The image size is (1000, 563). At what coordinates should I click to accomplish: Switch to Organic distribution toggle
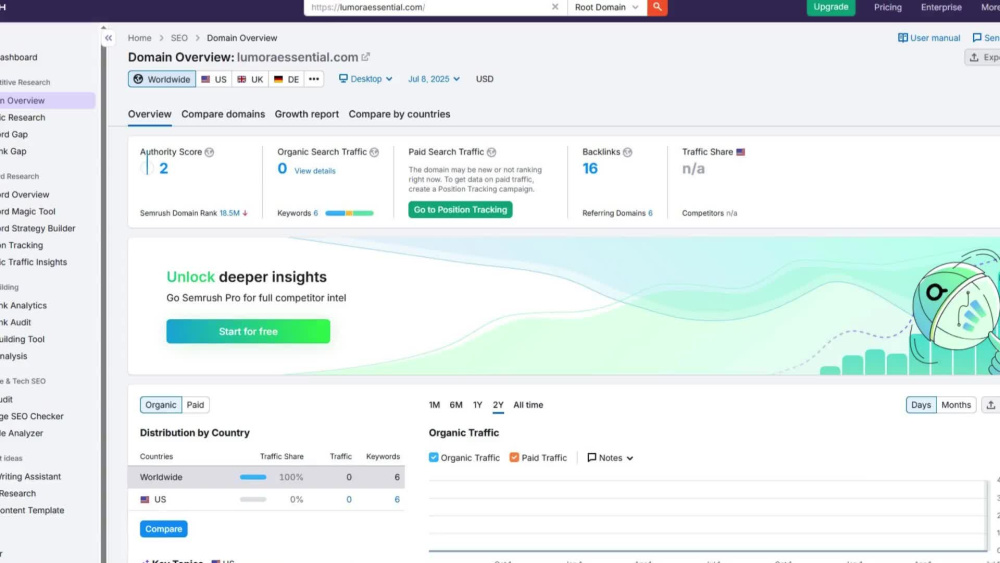tap(161, 405)
